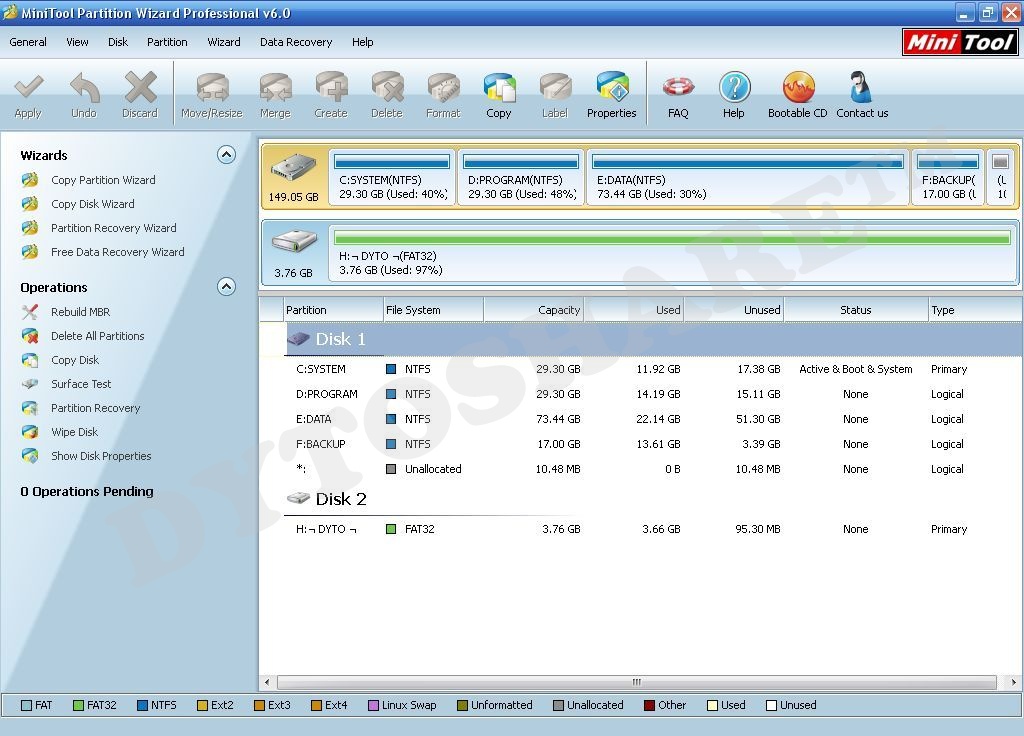The image size is (1024, 736).
Task: Click the scrollbar left arrow
Action: (x=267, y=682)
